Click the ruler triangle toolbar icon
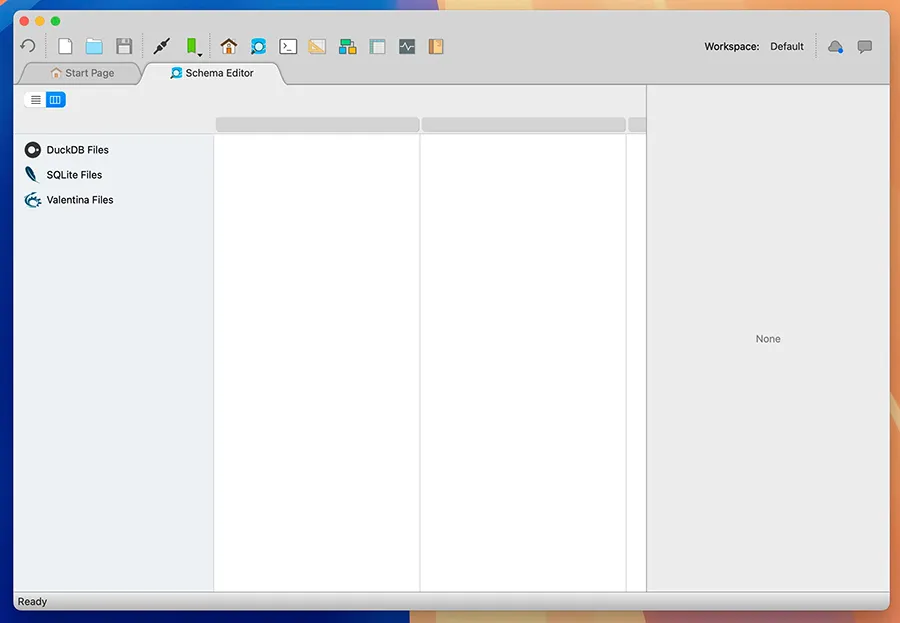The image size is (900, 623). [317, 46]
